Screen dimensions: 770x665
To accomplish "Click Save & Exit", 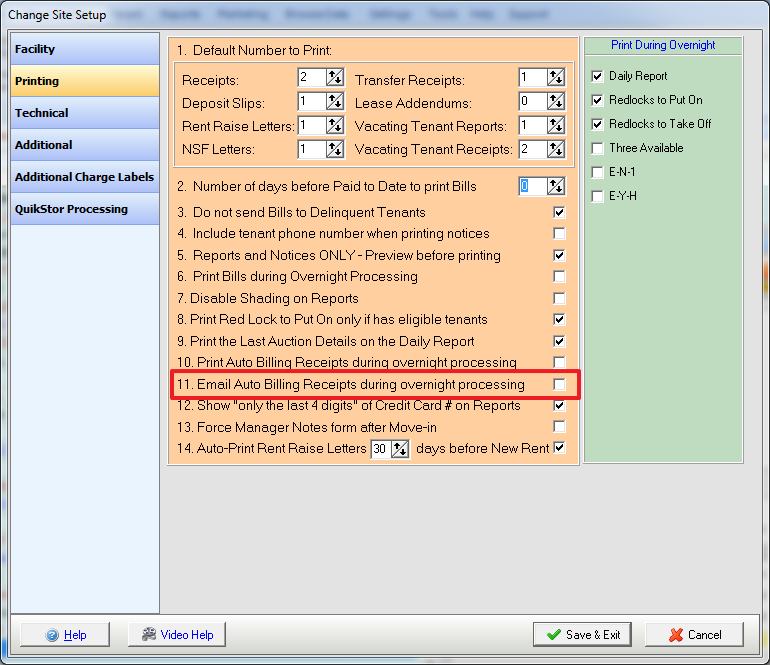I will coord(582,635).
